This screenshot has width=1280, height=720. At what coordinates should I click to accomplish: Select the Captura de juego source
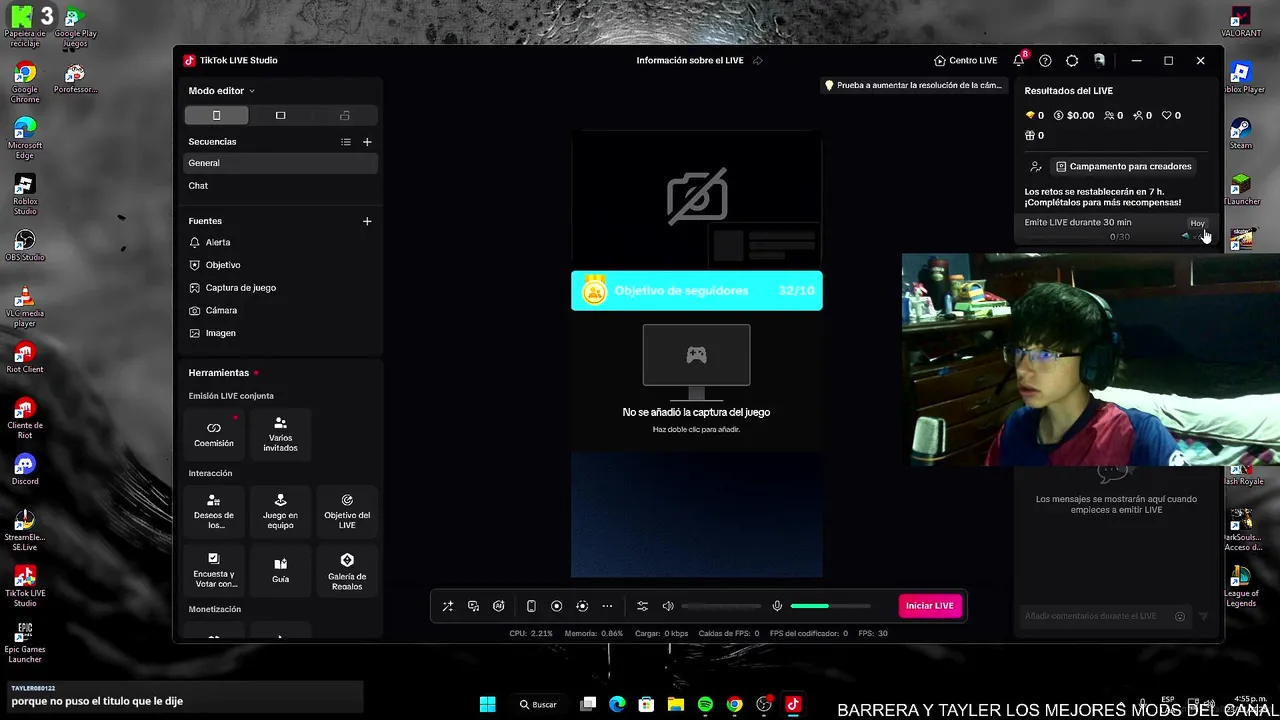[x=281, y=288]
